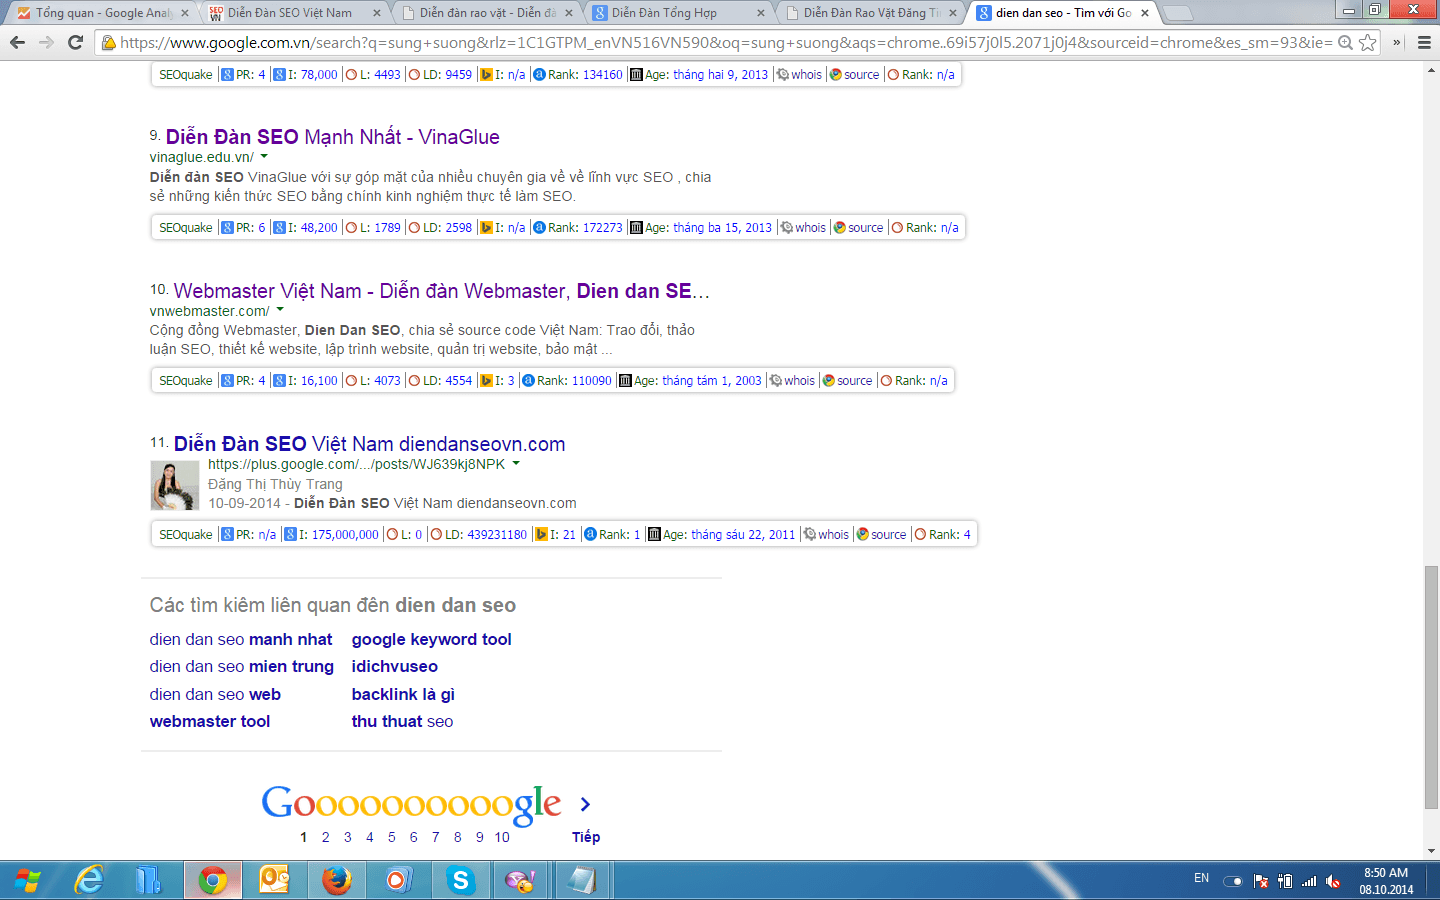Open related search dien dan seo mien trung

(242, 666)
